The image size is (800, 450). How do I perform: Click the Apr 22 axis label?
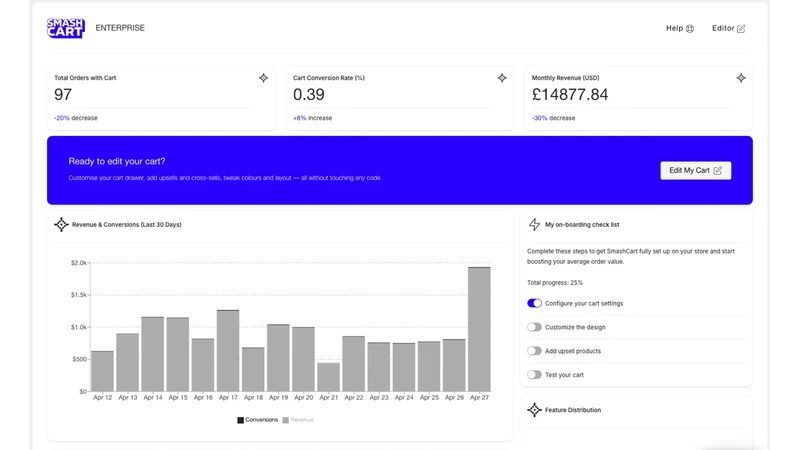tap(354, 397)
